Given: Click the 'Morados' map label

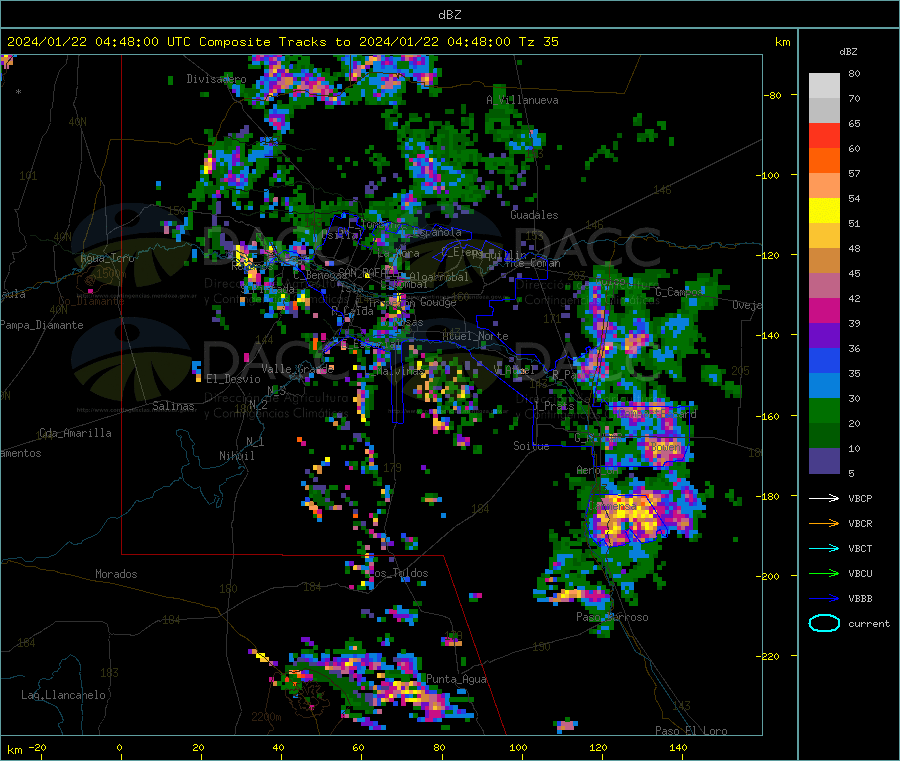Looking at the screenshot, I should point(116,574).
